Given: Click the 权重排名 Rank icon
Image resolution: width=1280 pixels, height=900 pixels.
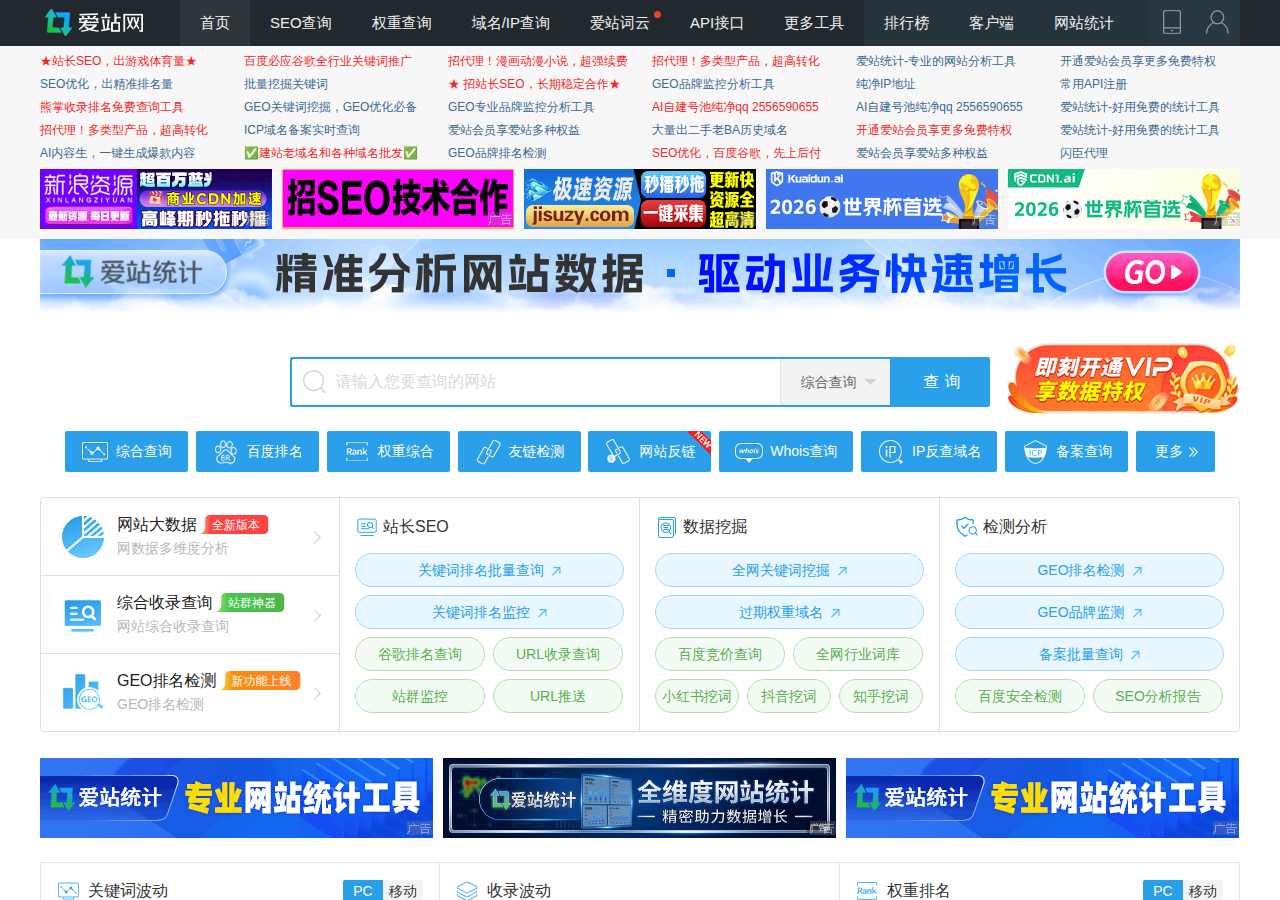Looking at the screenshot, I should click(867, 891).
